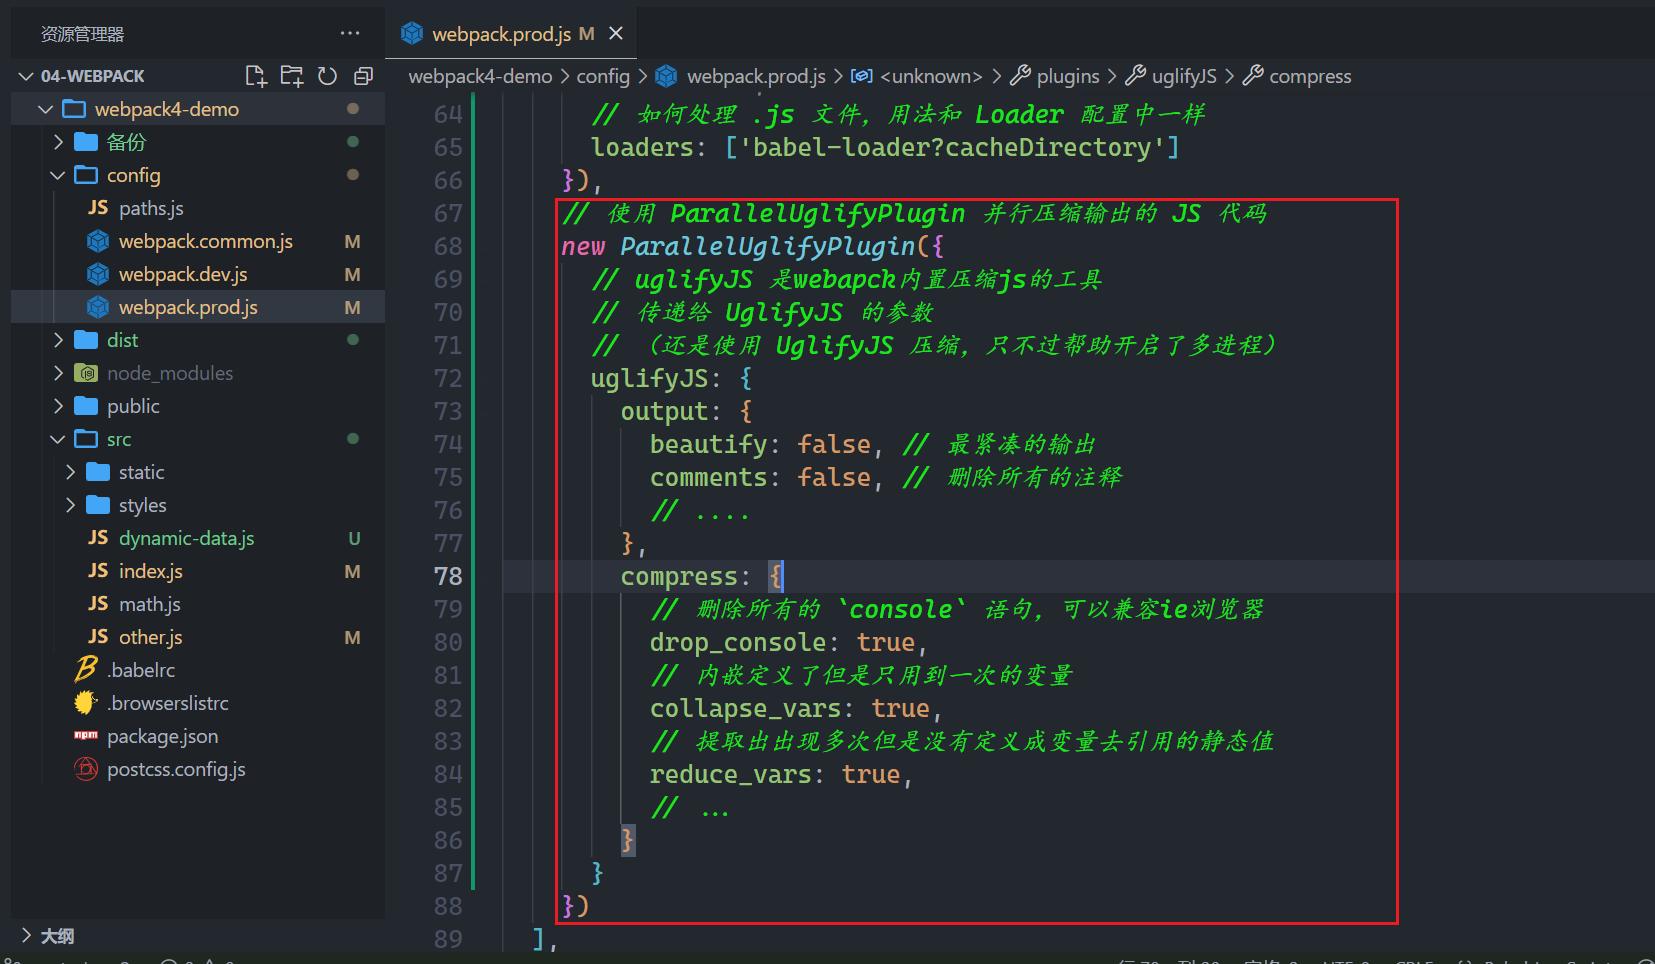Click the New Folder icon in explorer header
This screenshot has width=1655, height=964.
pyautogui.click(x=292, y=76)
